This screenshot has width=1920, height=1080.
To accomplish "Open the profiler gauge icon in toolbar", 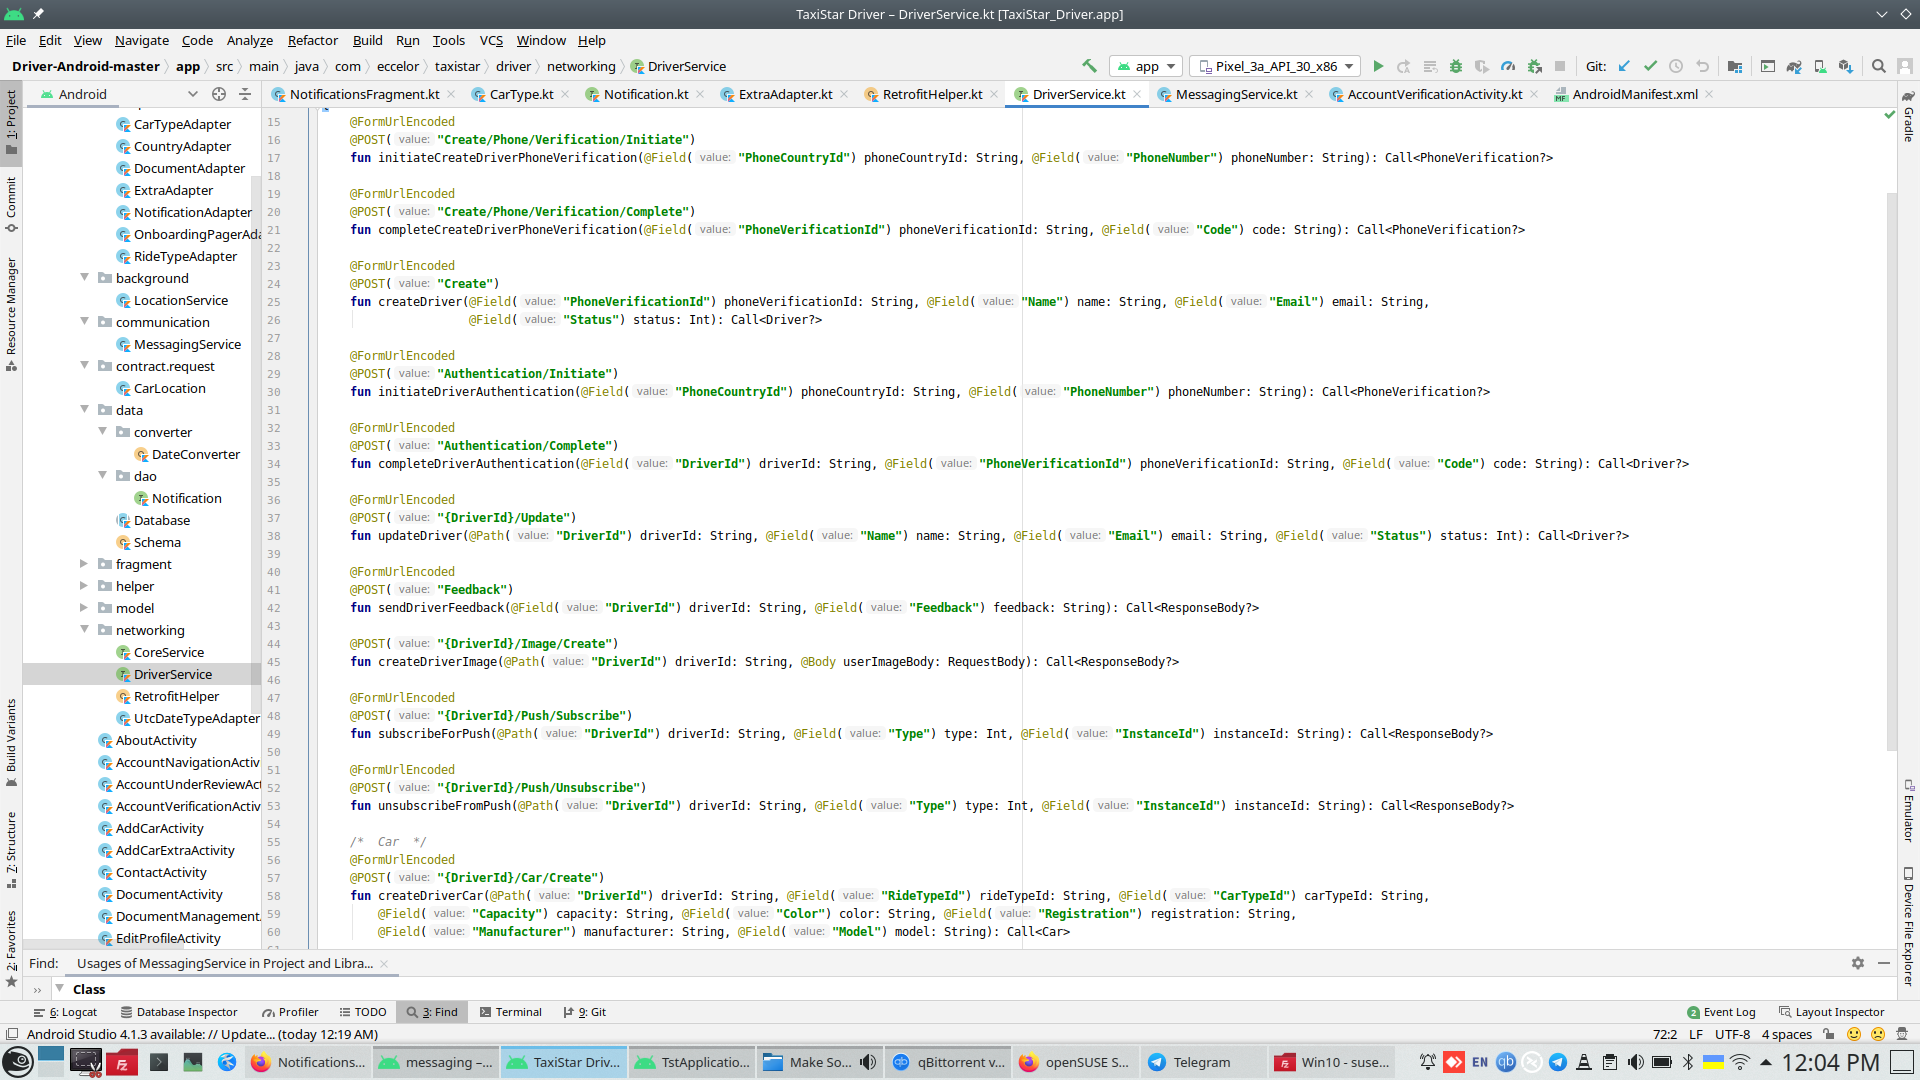I will (x=1508, y=66).
